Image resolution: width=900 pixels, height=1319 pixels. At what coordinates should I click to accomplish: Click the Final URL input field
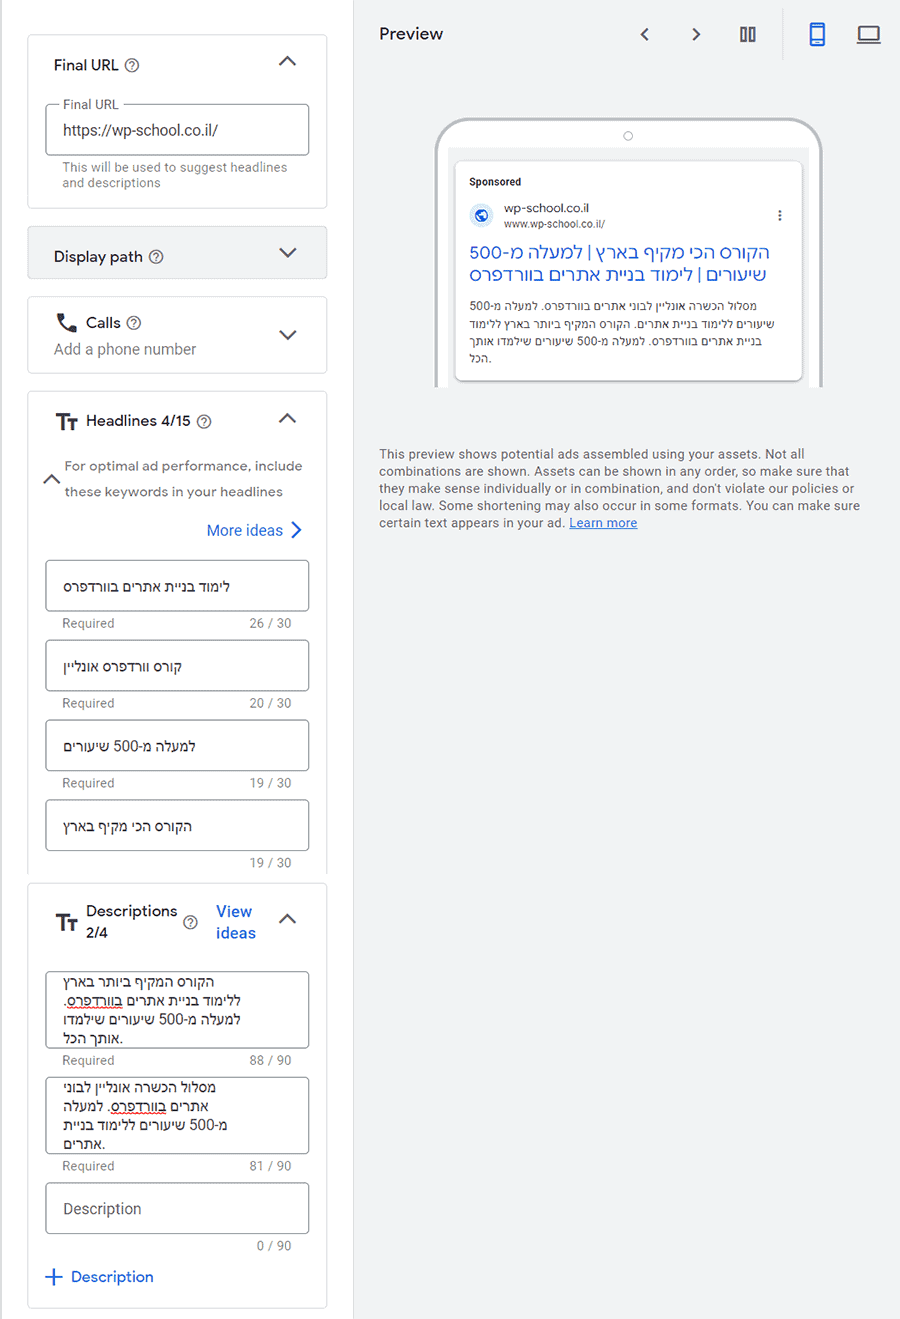[x=177, y=130]
